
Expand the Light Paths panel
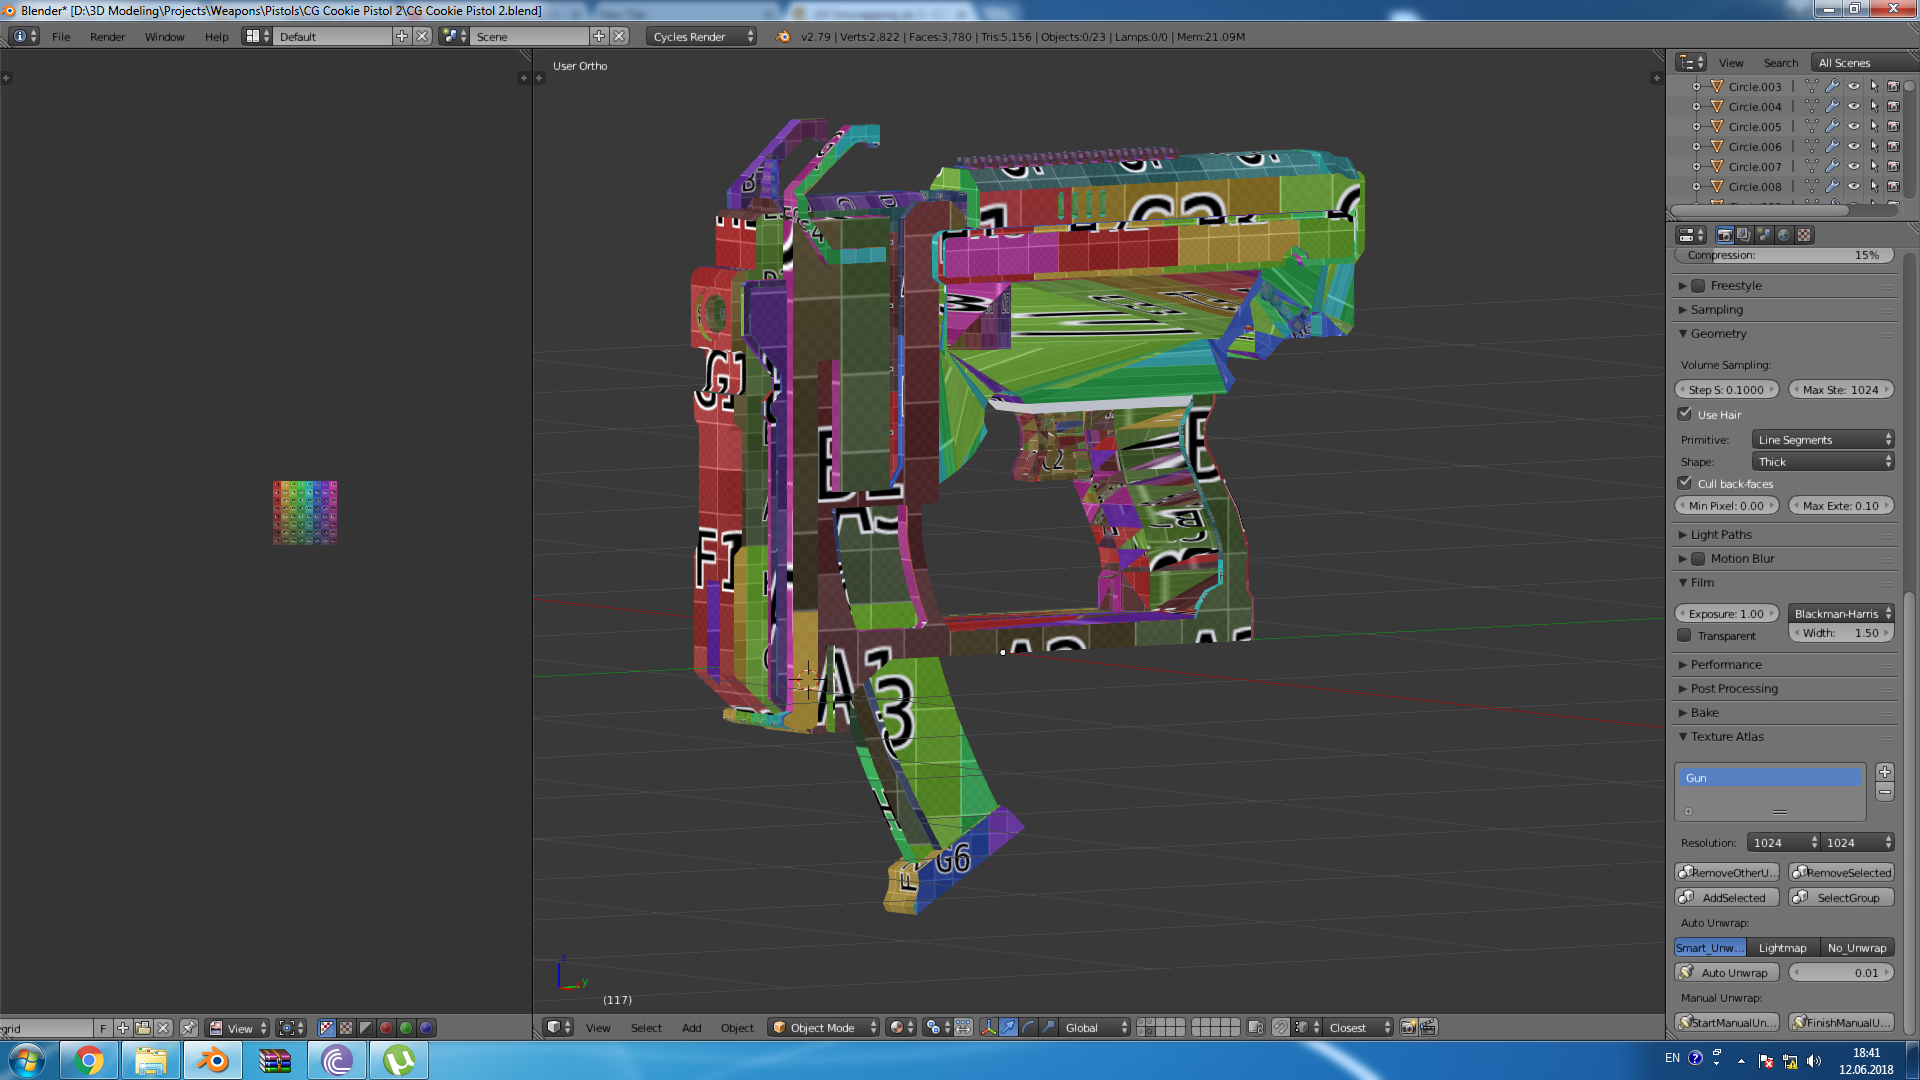tap(1721, 535)
